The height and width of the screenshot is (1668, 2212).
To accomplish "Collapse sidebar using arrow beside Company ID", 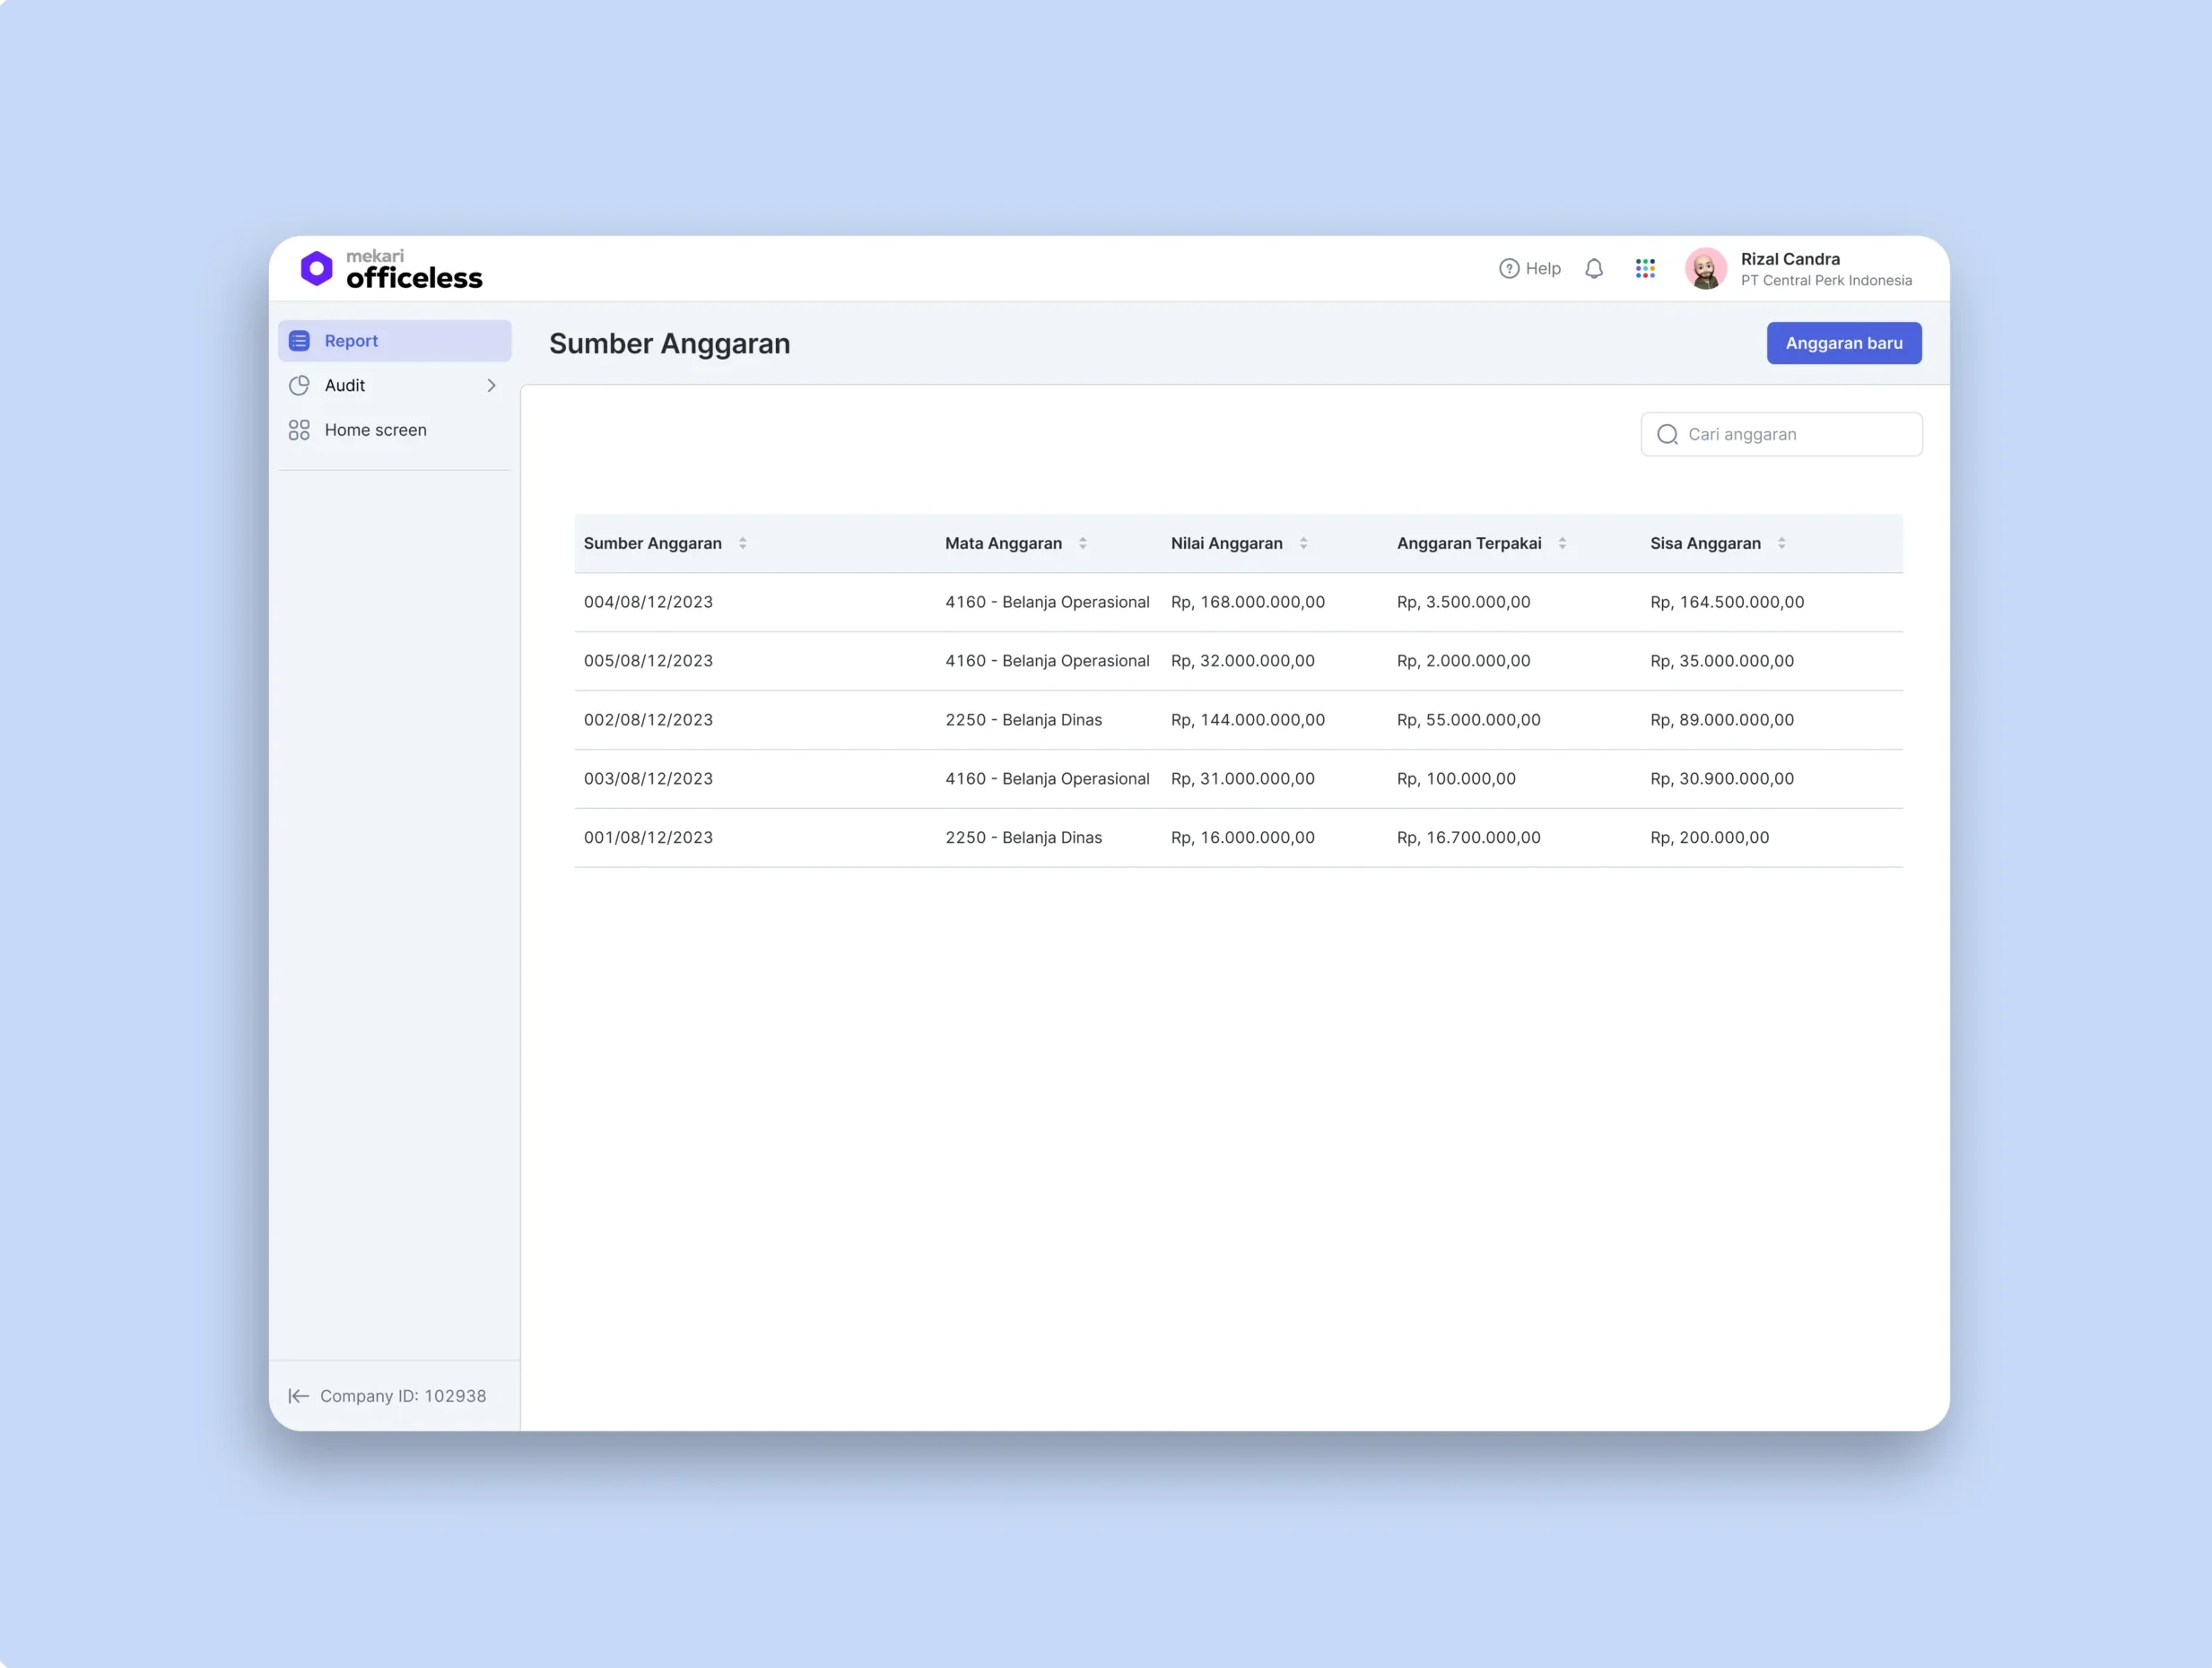I will pos(298,1396).
